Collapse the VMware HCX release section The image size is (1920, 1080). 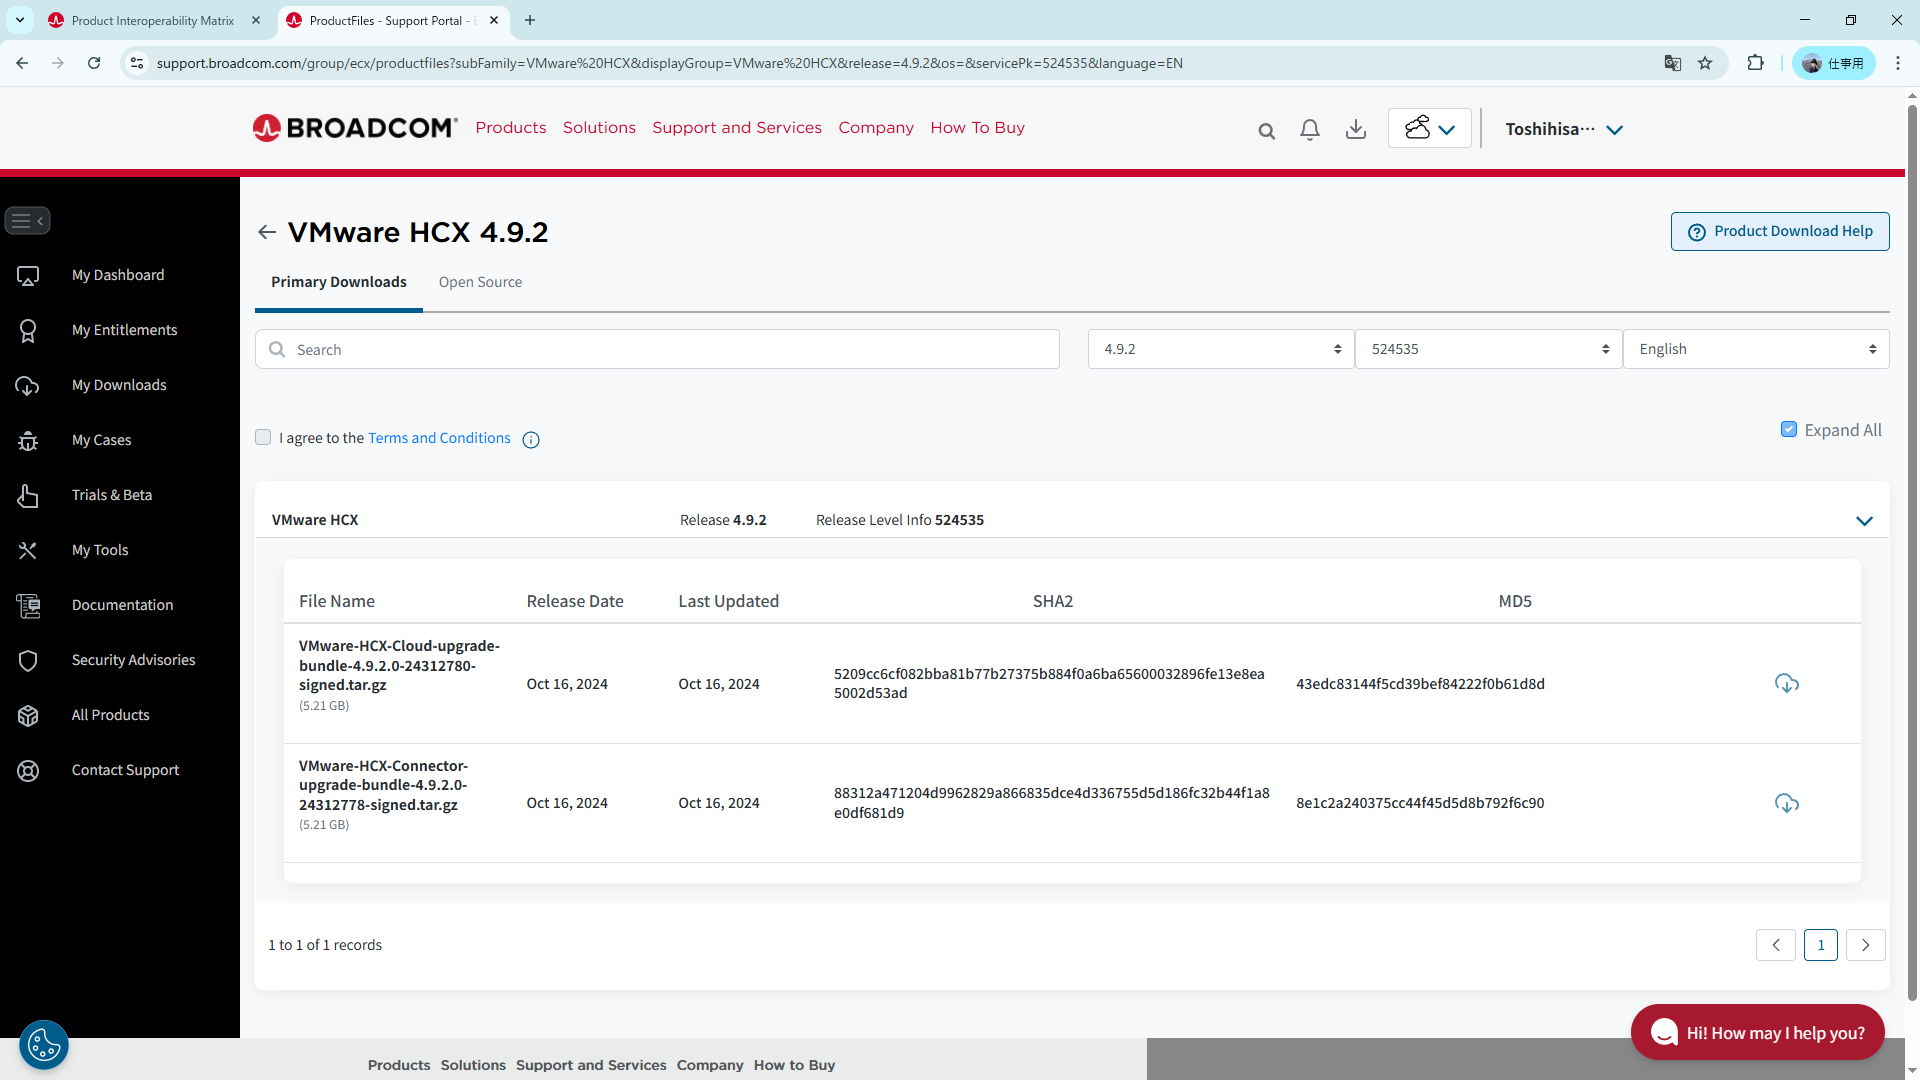[x=1864, y=521]
